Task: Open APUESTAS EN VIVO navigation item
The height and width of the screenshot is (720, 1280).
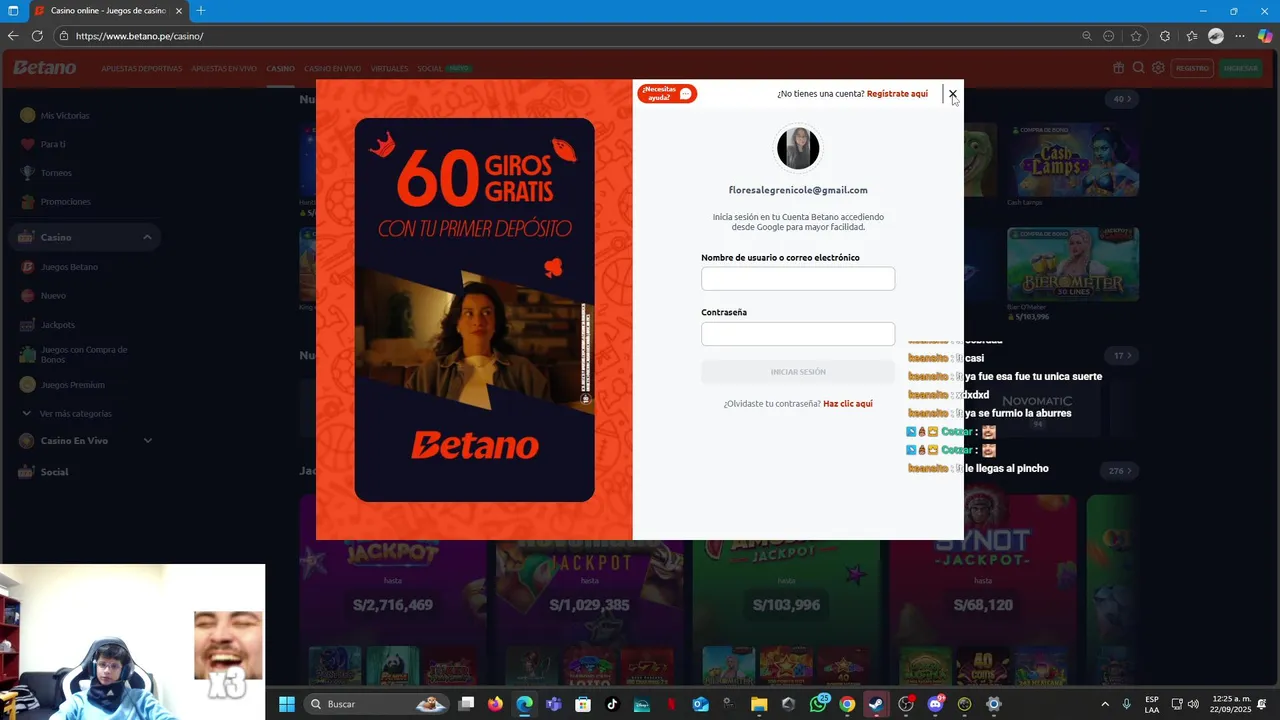Action: (224, 69)
